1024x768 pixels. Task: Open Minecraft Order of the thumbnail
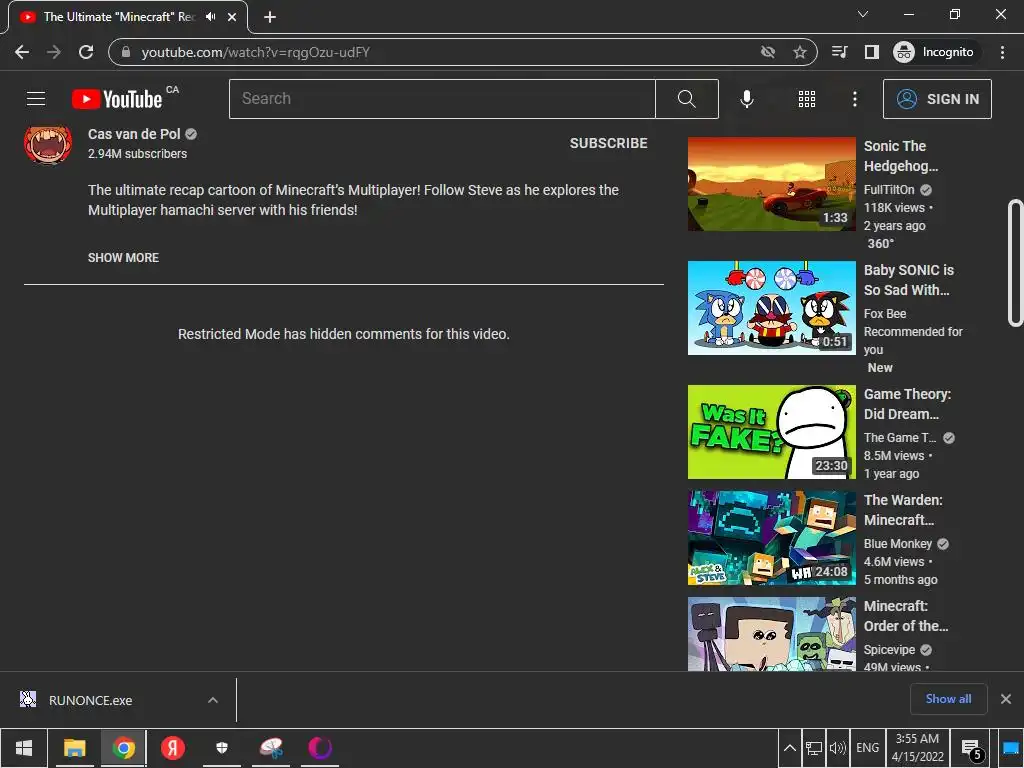click(x=771, y=633)
